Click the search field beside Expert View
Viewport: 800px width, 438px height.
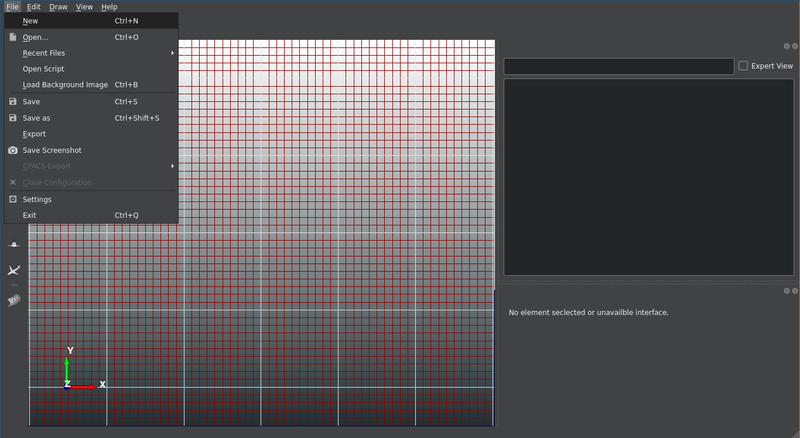[x=618, y=66]
